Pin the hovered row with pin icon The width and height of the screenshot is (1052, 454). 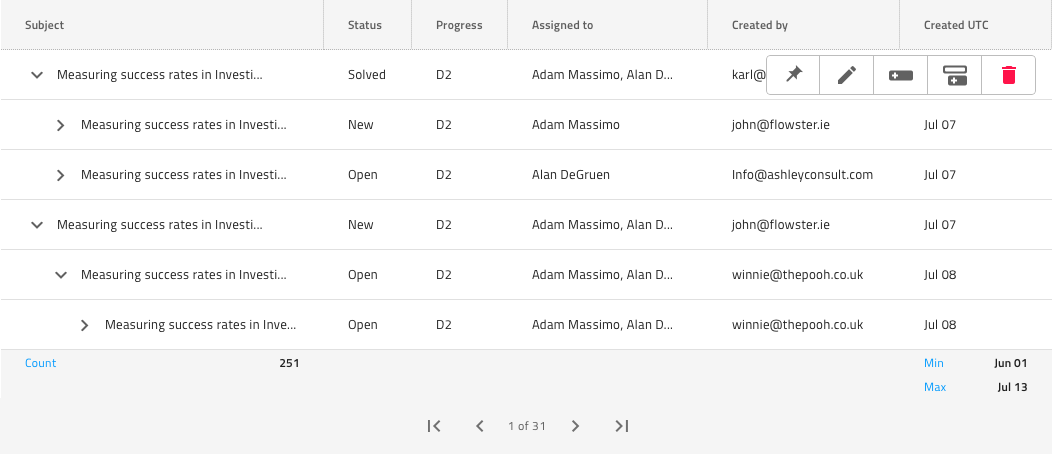coord(793,75)
